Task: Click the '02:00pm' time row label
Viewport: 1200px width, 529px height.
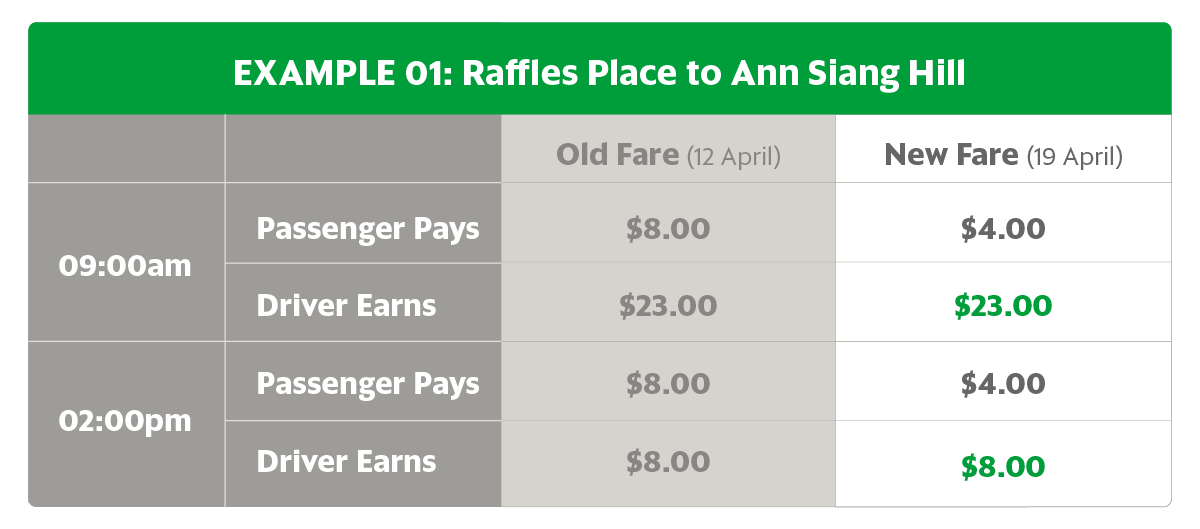Action: pos(126,421)
